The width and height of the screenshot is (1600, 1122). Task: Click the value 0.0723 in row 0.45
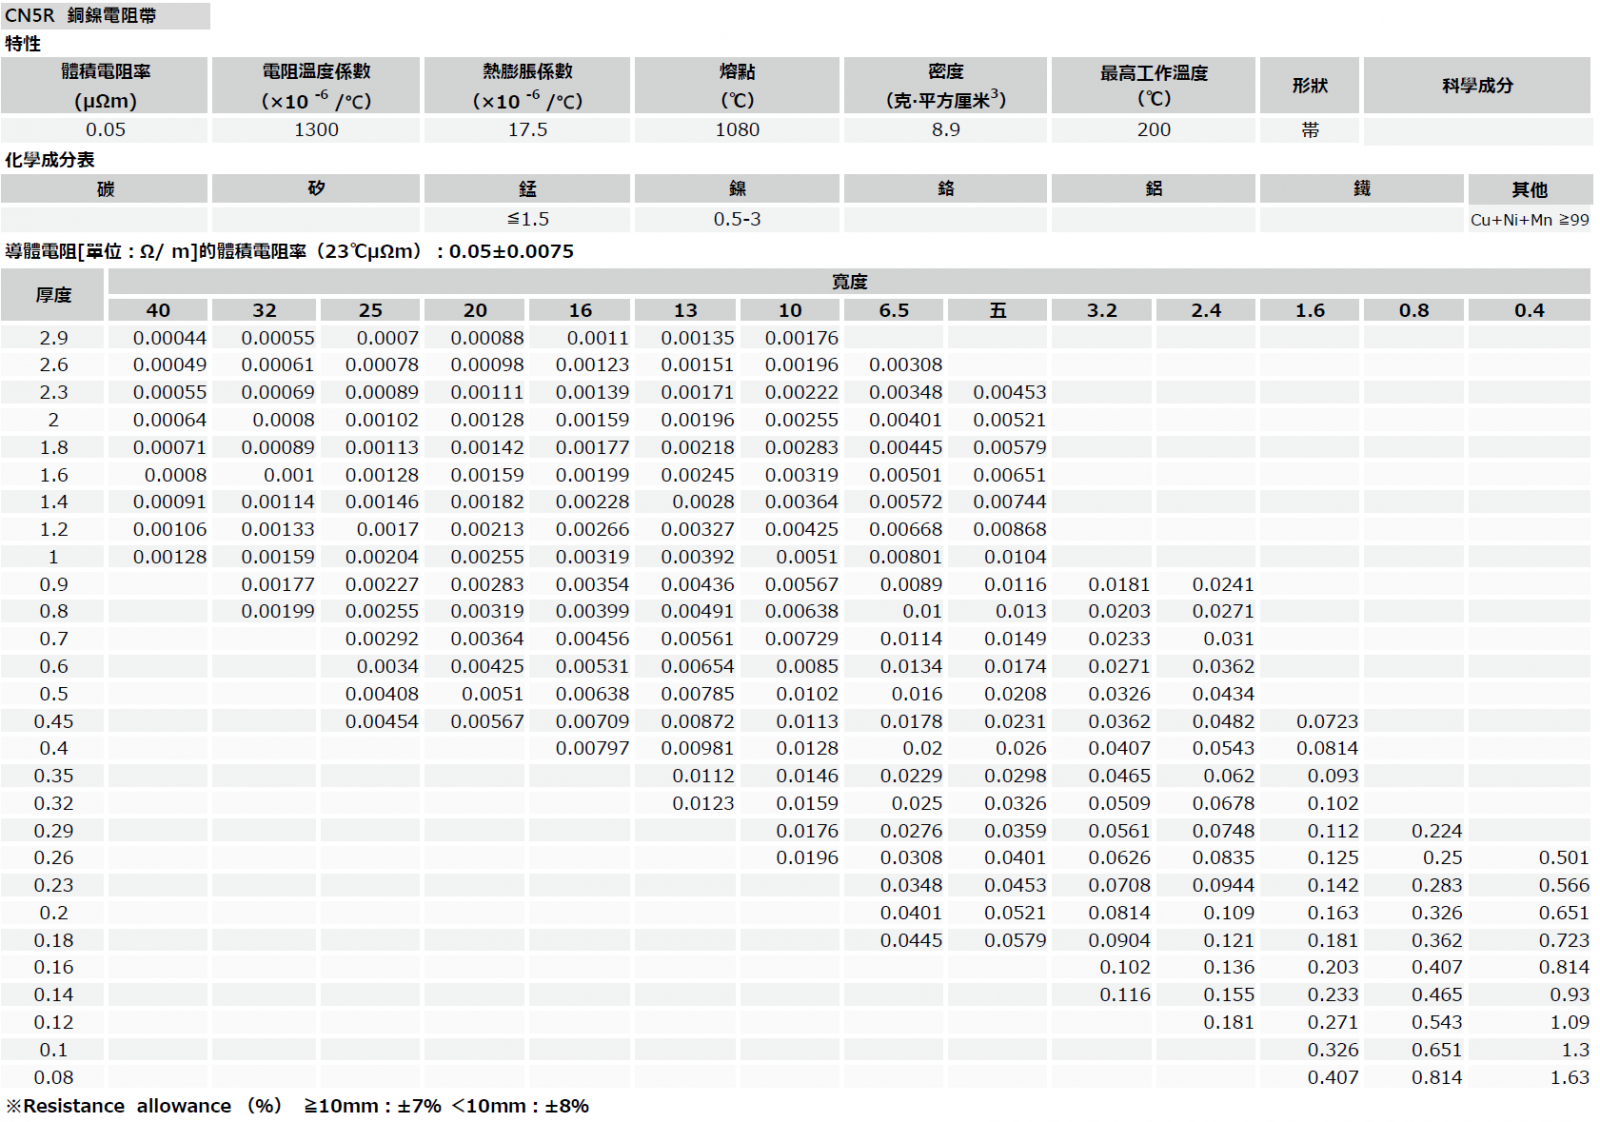(x=1327, y=721)
